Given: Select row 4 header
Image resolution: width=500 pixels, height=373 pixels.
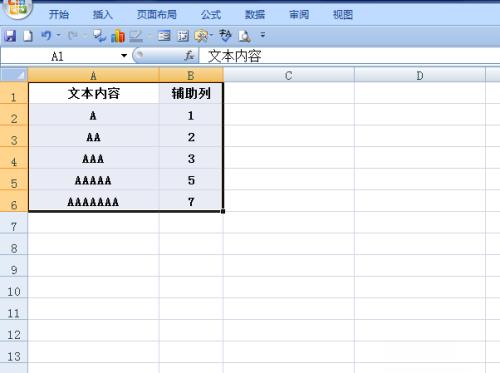Looking at the screenshot, I should 14,158.
